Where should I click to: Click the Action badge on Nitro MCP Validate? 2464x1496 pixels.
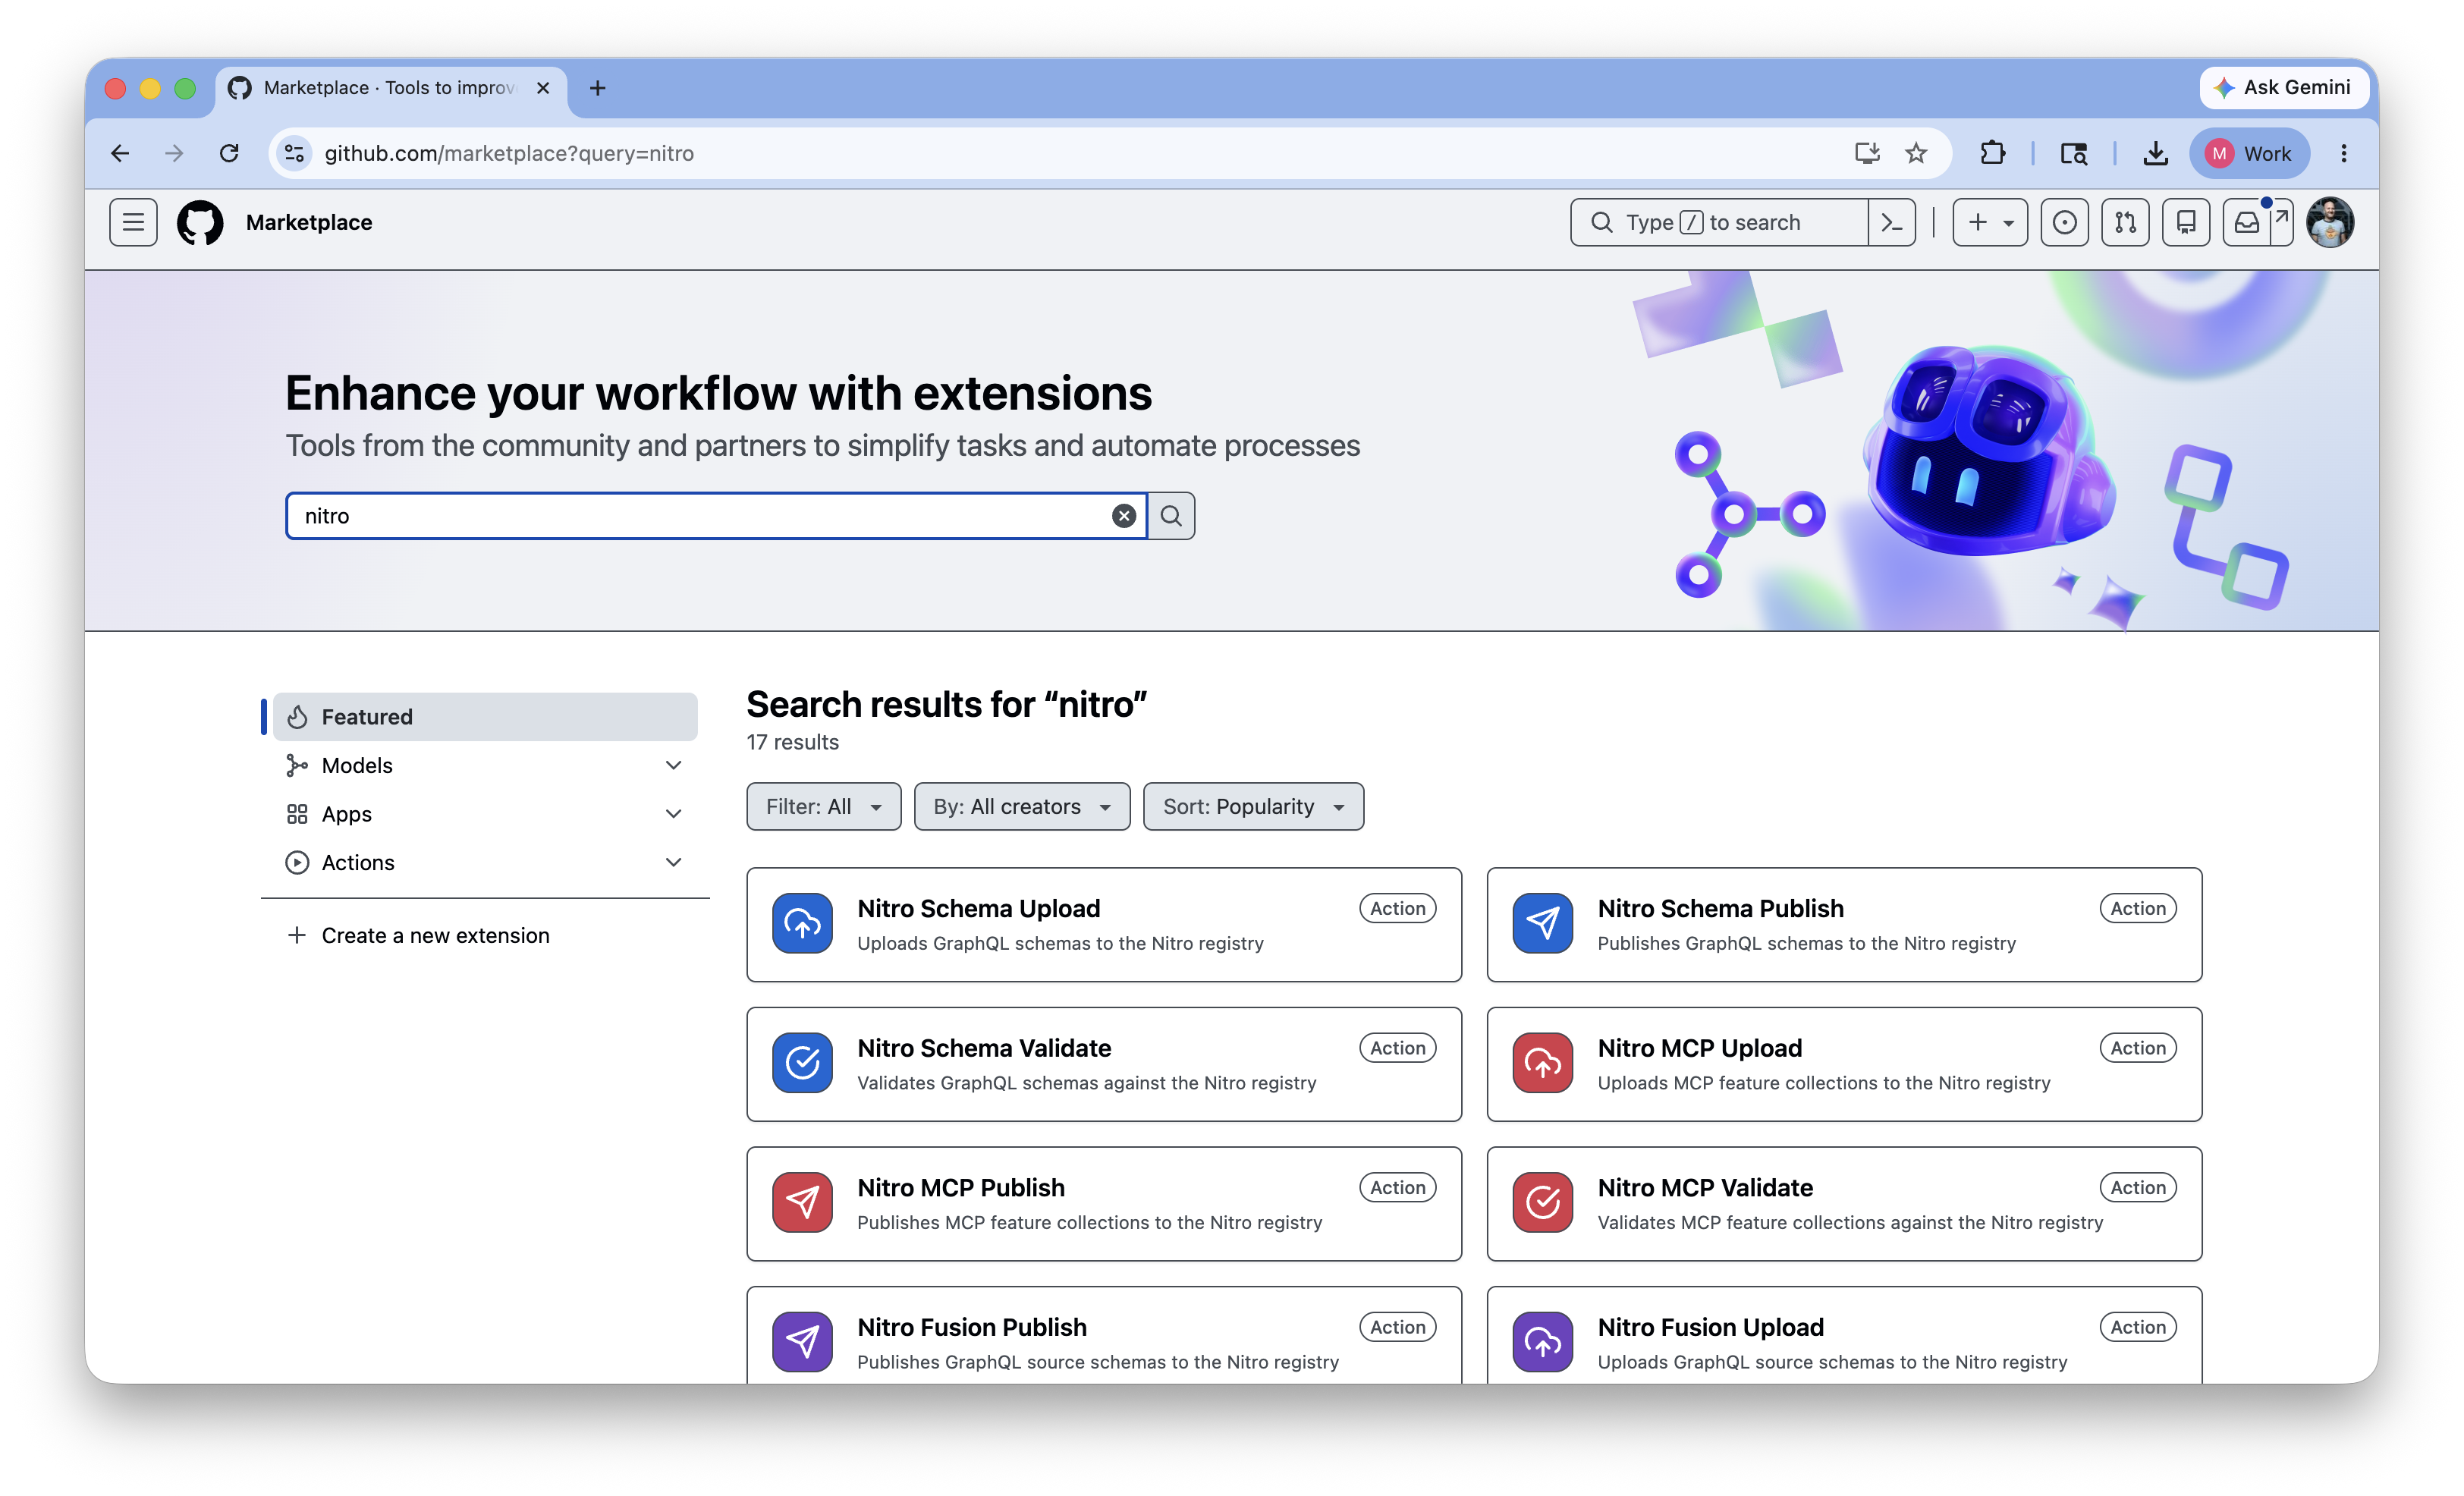[x=2137, y=1187]
